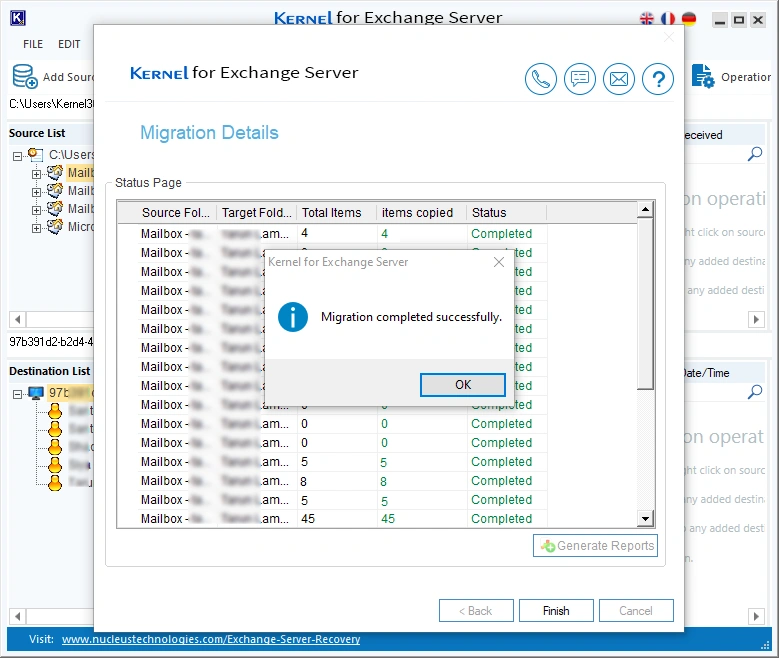
Task: Click status list scrollbar down arrow
Action: point(645,519)
